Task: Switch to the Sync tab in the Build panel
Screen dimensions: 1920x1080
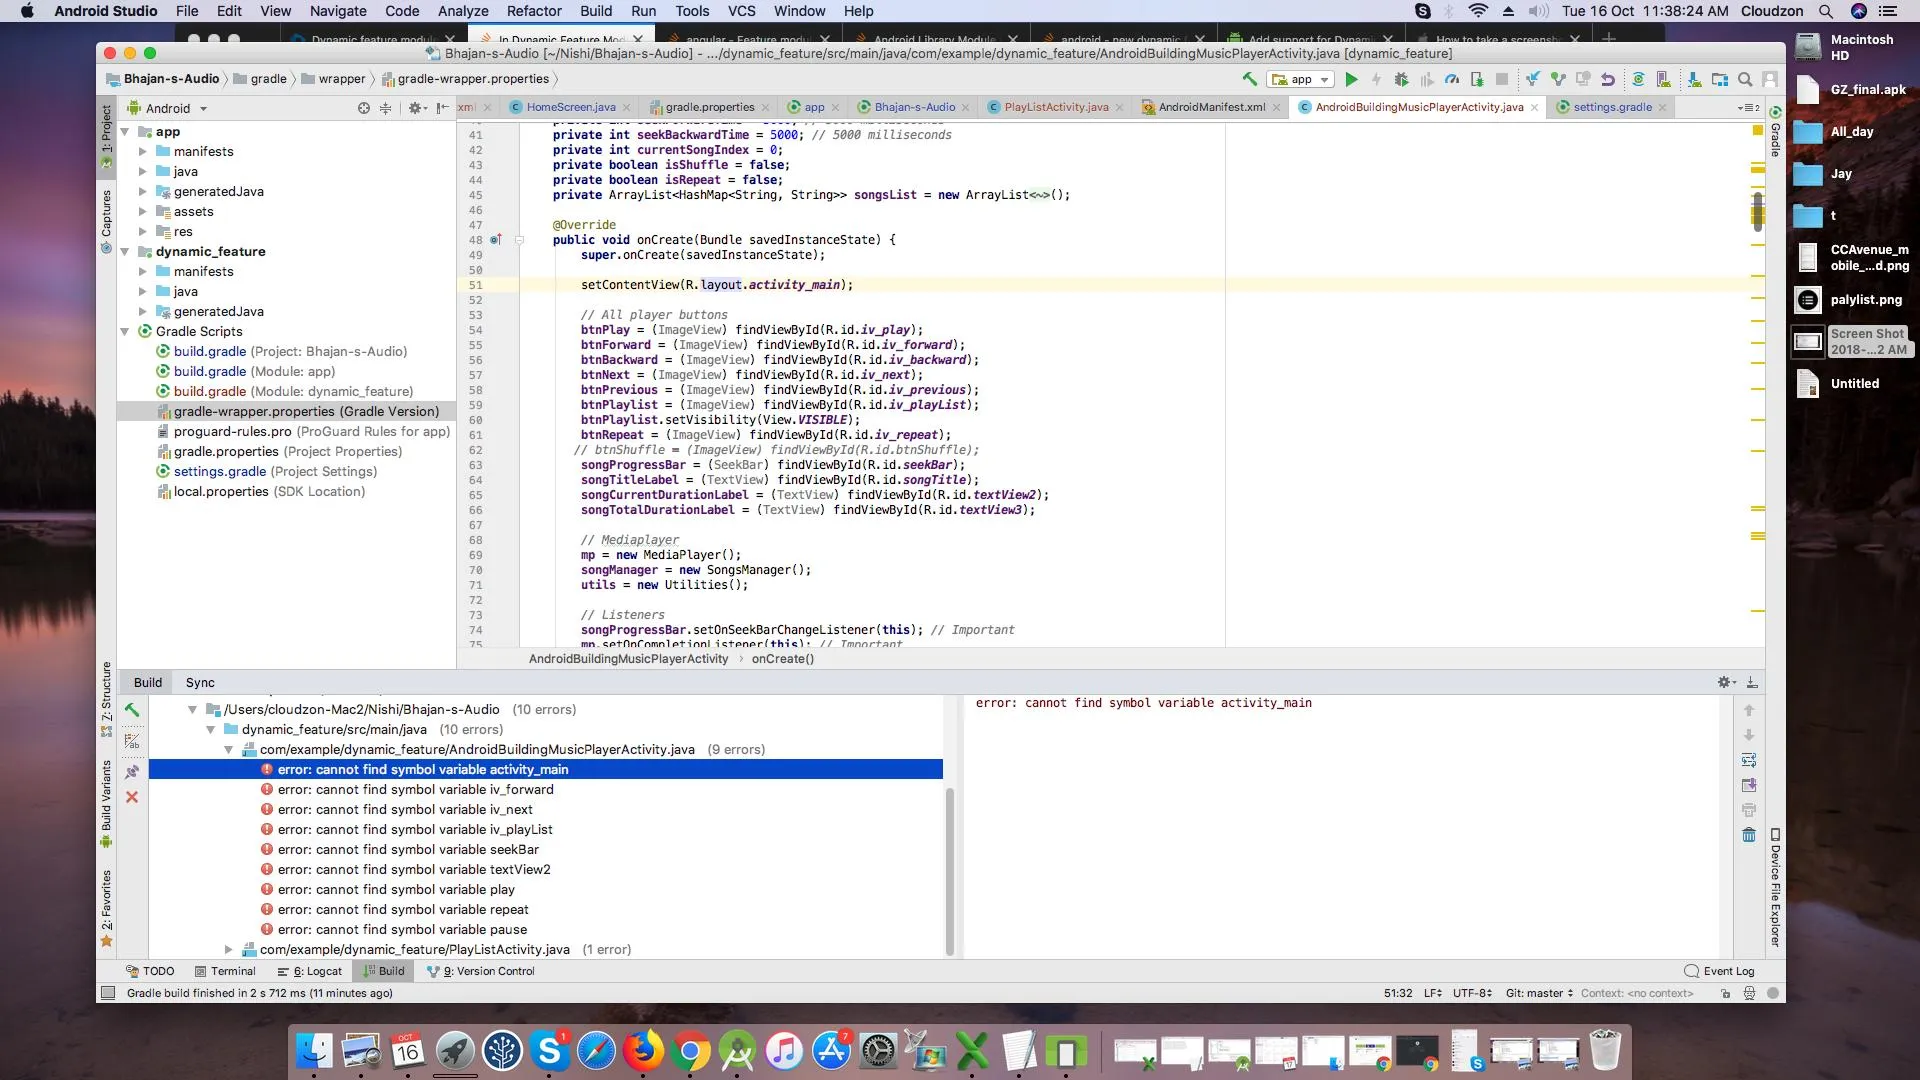Action: click(x=200, y=682)
